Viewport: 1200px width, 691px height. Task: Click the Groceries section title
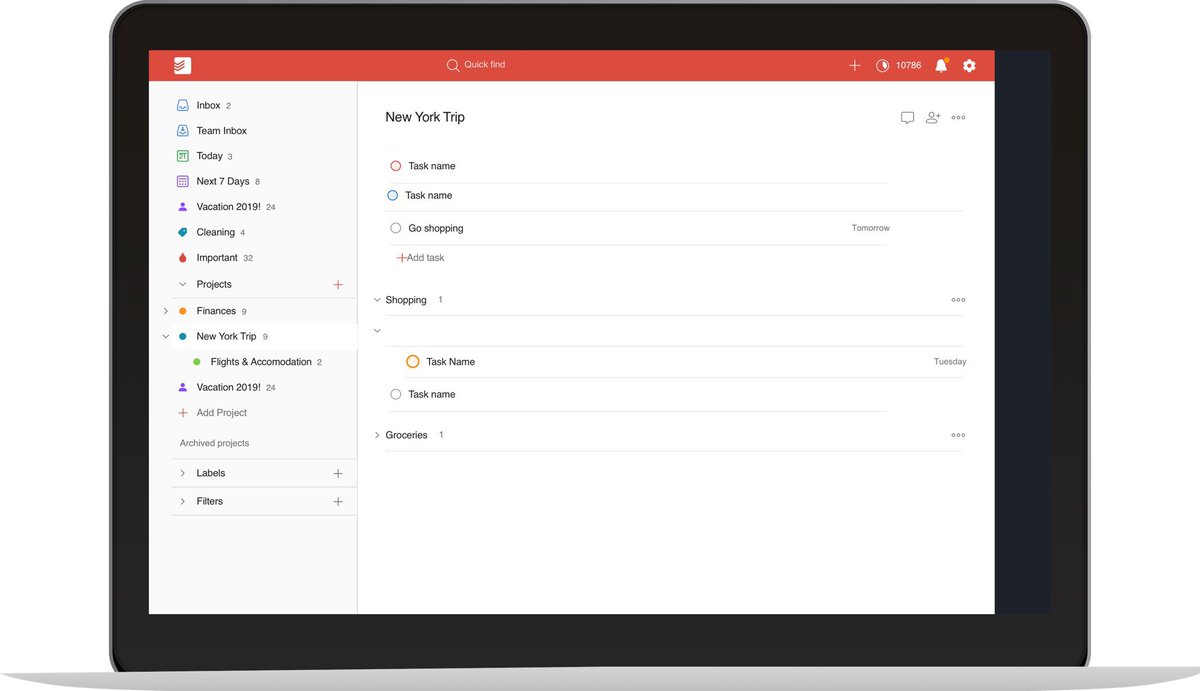click(x=406, y=435)
